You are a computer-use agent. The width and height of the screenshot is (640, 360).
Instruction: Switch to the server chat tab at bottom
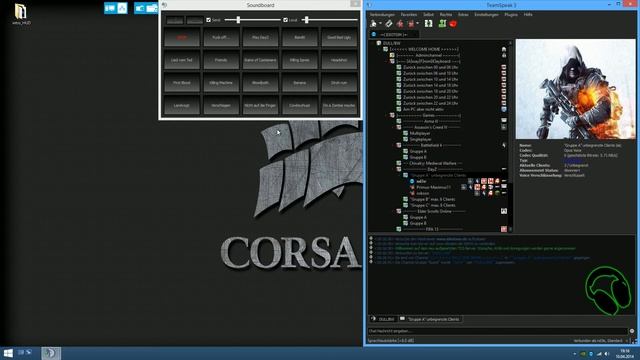point(384,319)
